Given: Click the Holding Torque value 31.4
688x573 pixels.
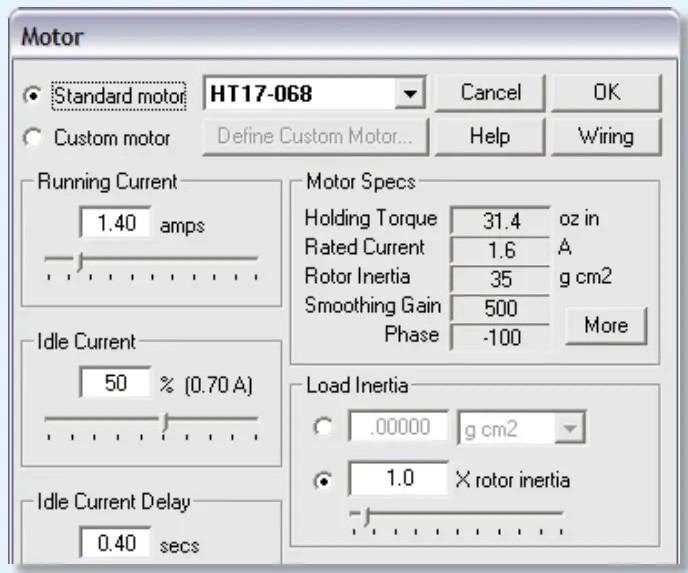Looking at the screenshot, I should (x=500, y=221).
